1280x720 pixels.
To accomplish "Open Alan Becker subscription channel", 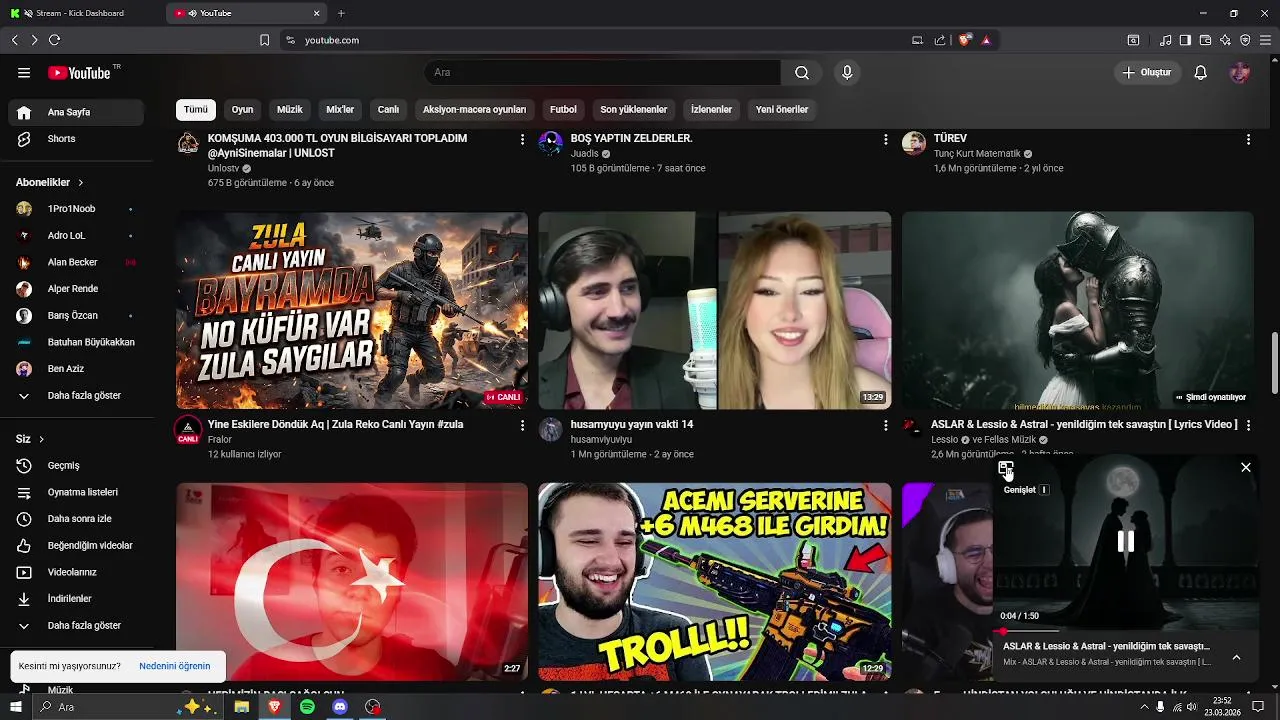I will 76,262.
